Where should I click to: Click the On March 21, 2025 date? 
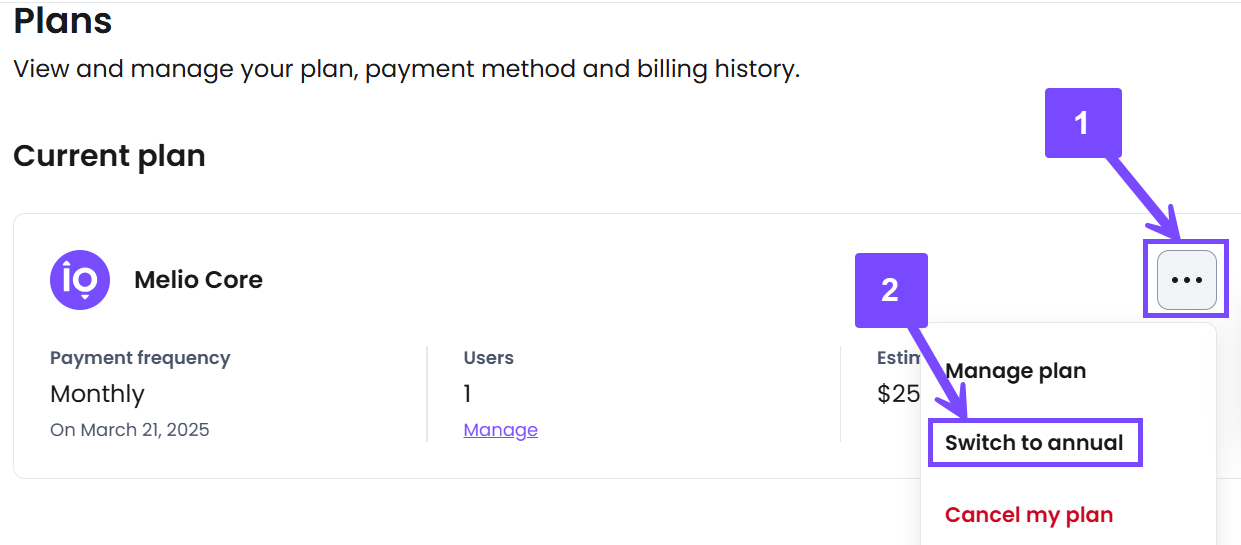(x=130, y=430)
